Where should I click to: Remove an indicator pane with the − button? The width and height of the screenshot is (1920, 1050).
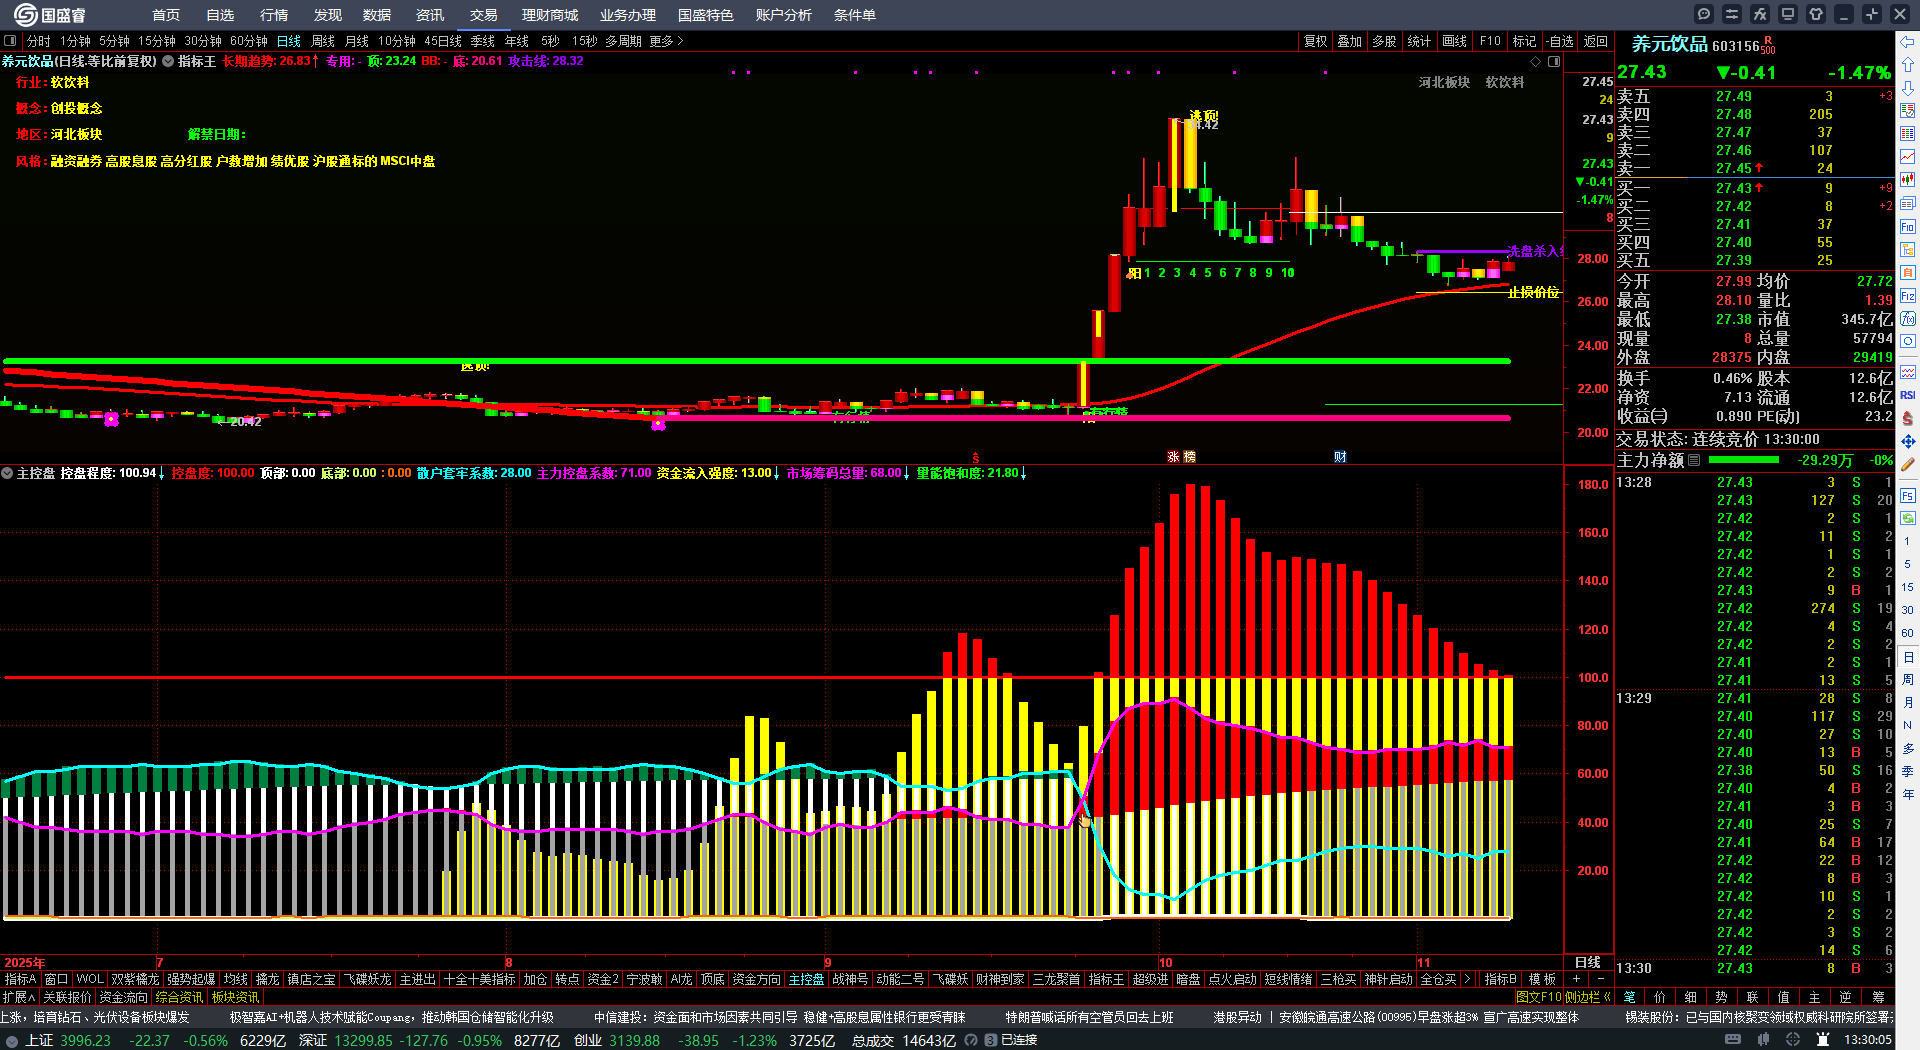1601,979
